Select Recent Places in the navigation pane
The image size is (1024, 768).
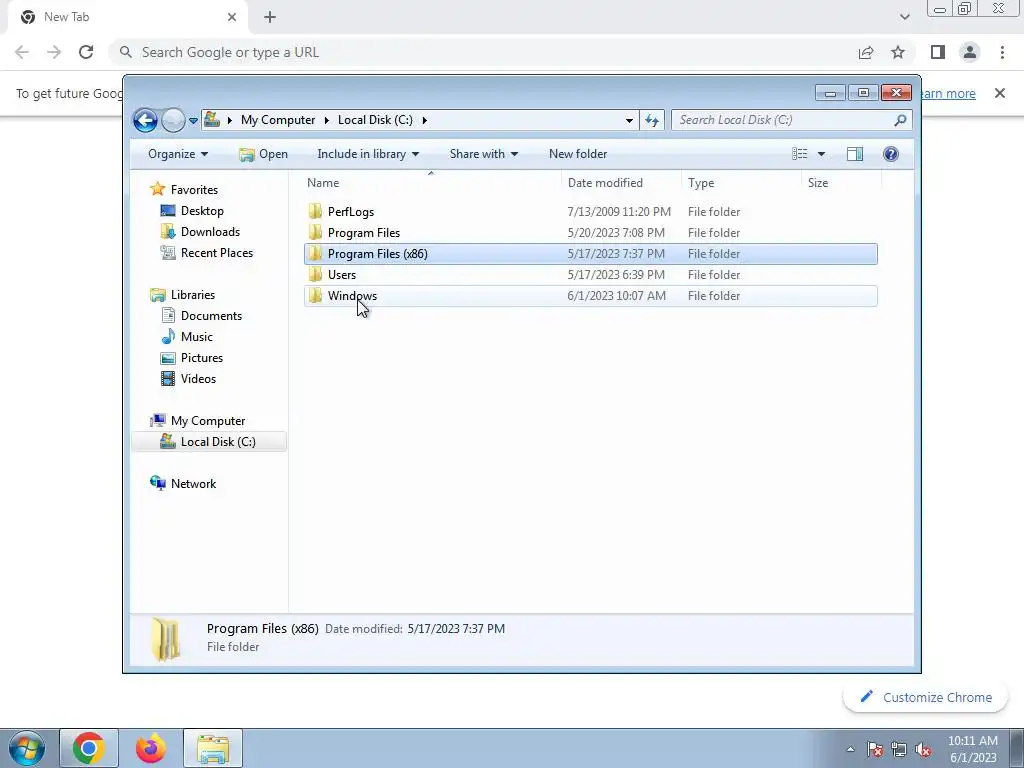click(216, 253)
